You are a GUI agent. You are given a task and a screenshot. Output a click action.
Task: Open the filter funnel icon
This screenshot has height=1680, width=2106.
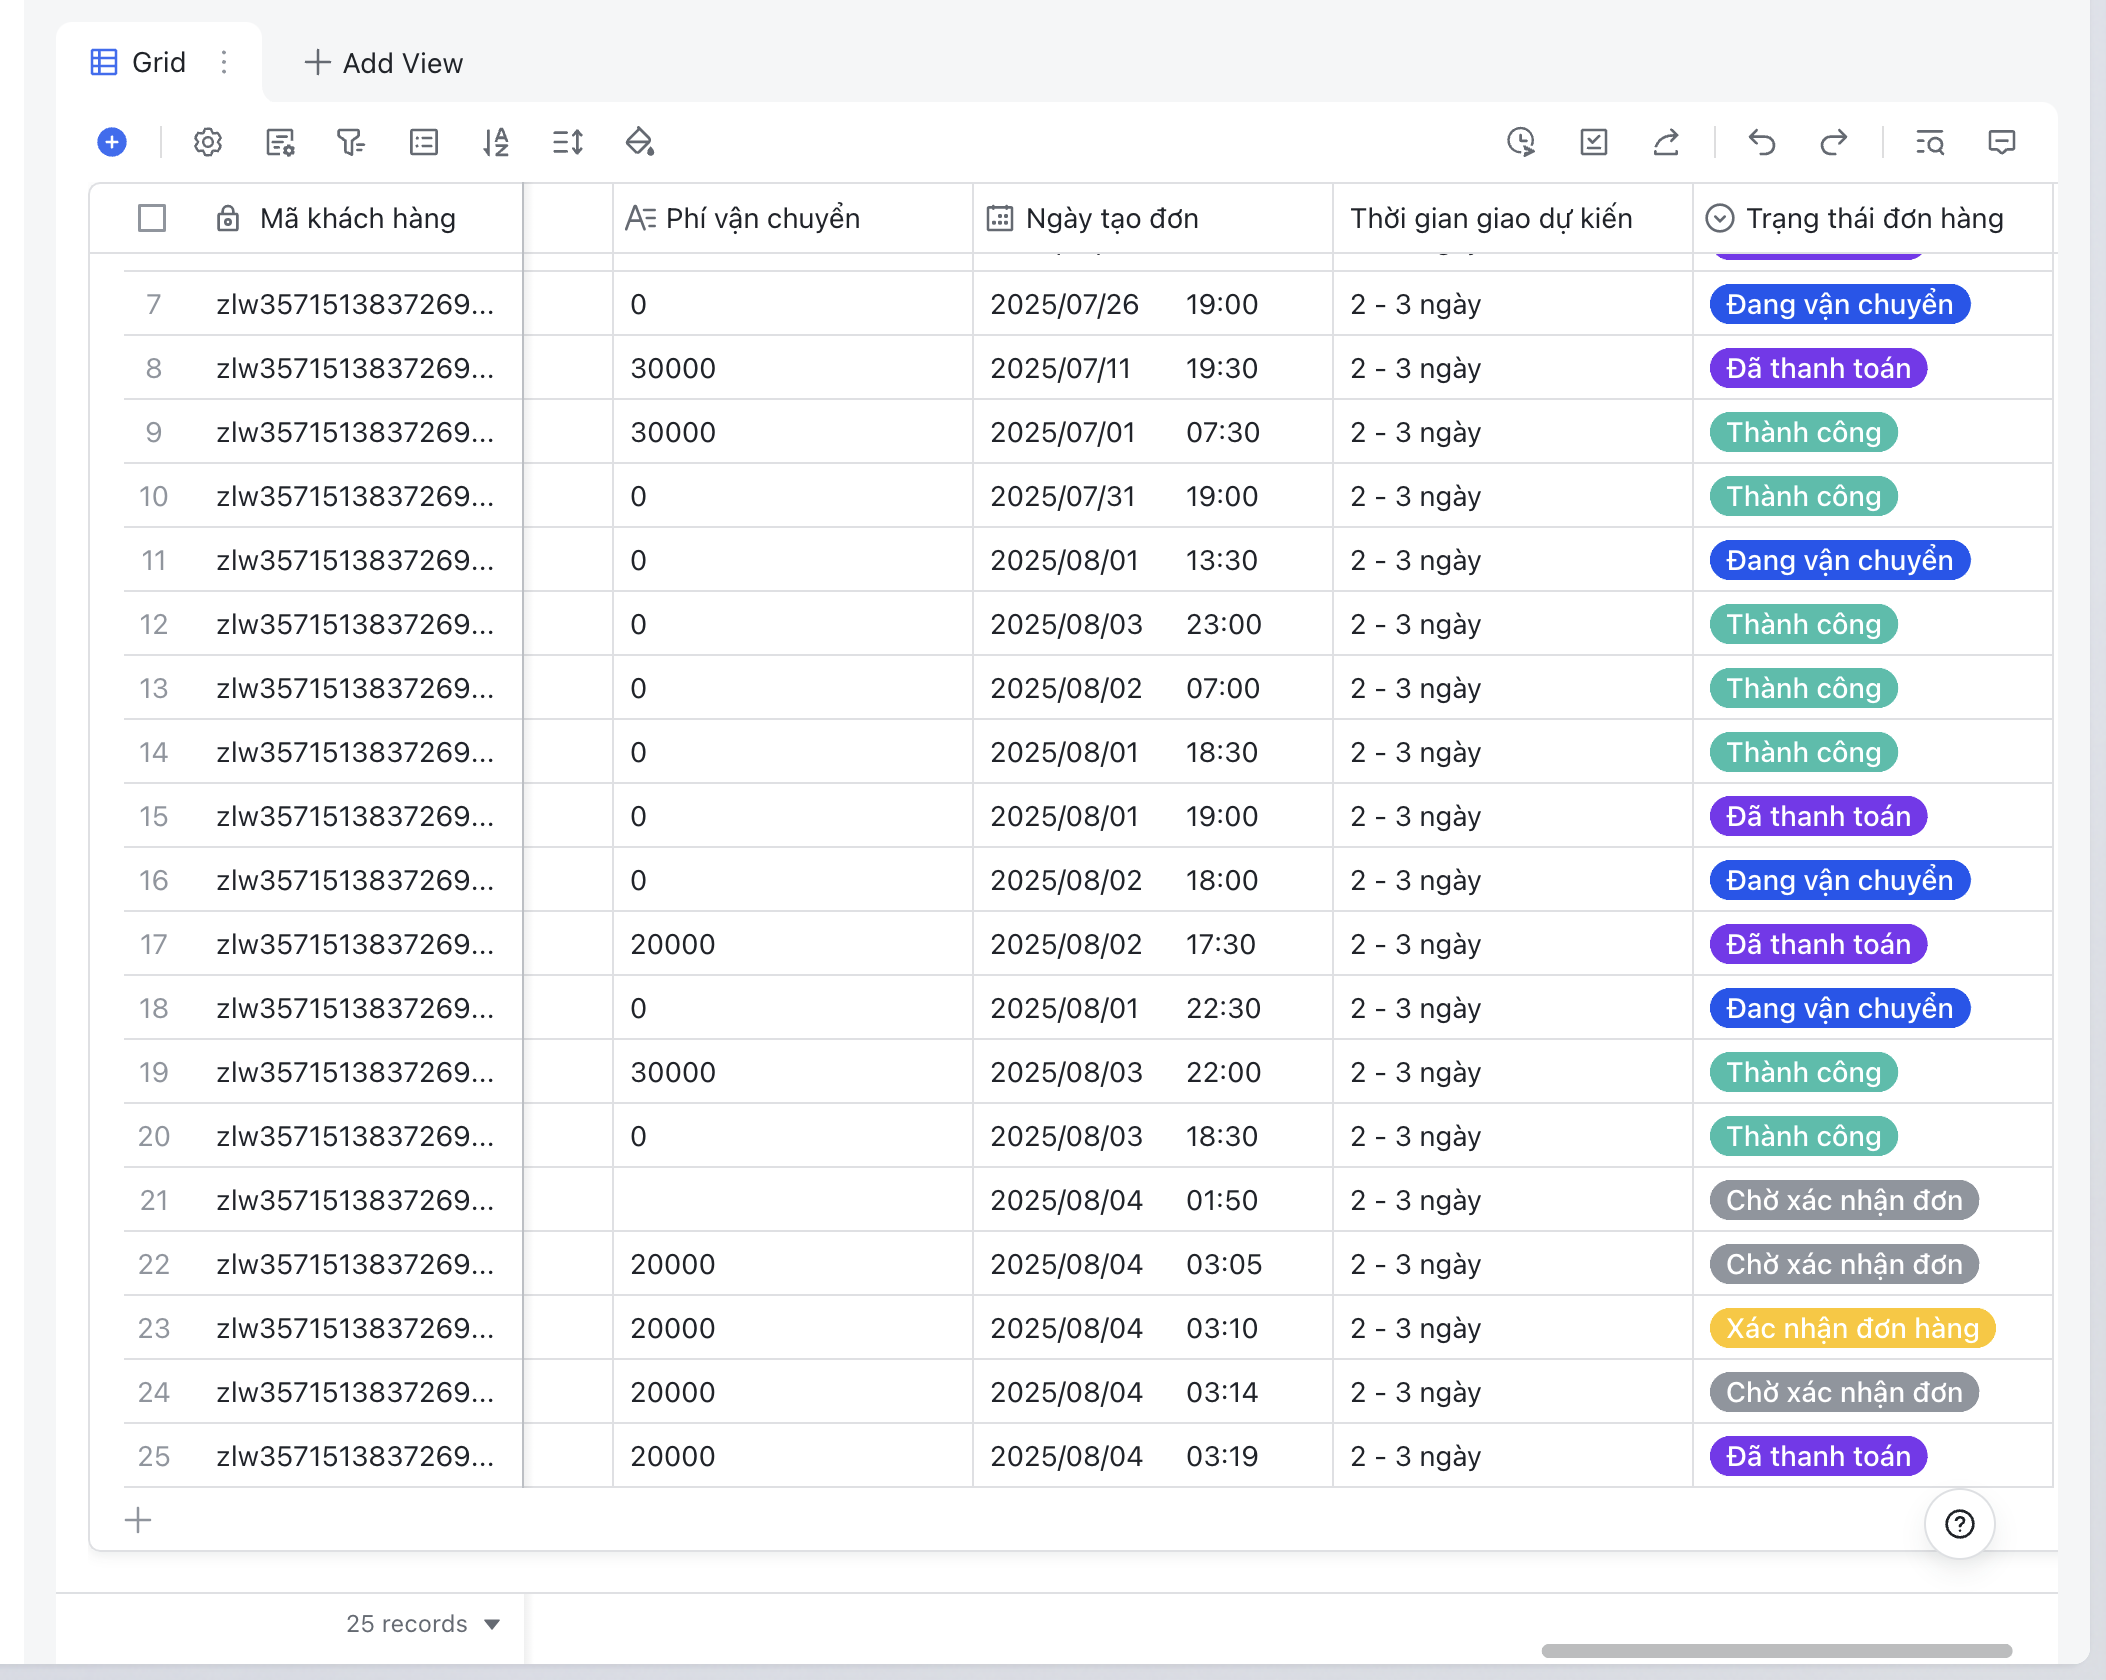coord(351,142)
